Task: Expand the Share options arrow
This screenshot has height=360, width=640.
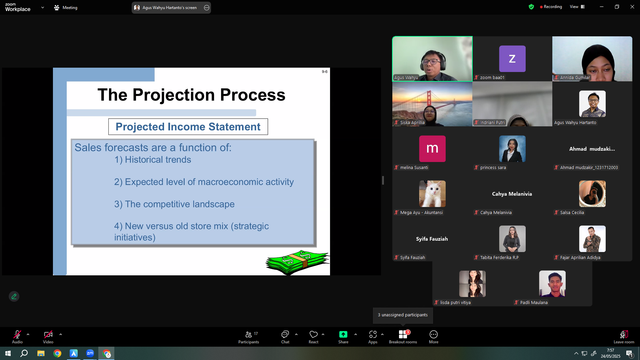Action: pyautogui.click(x=355, y=334)
